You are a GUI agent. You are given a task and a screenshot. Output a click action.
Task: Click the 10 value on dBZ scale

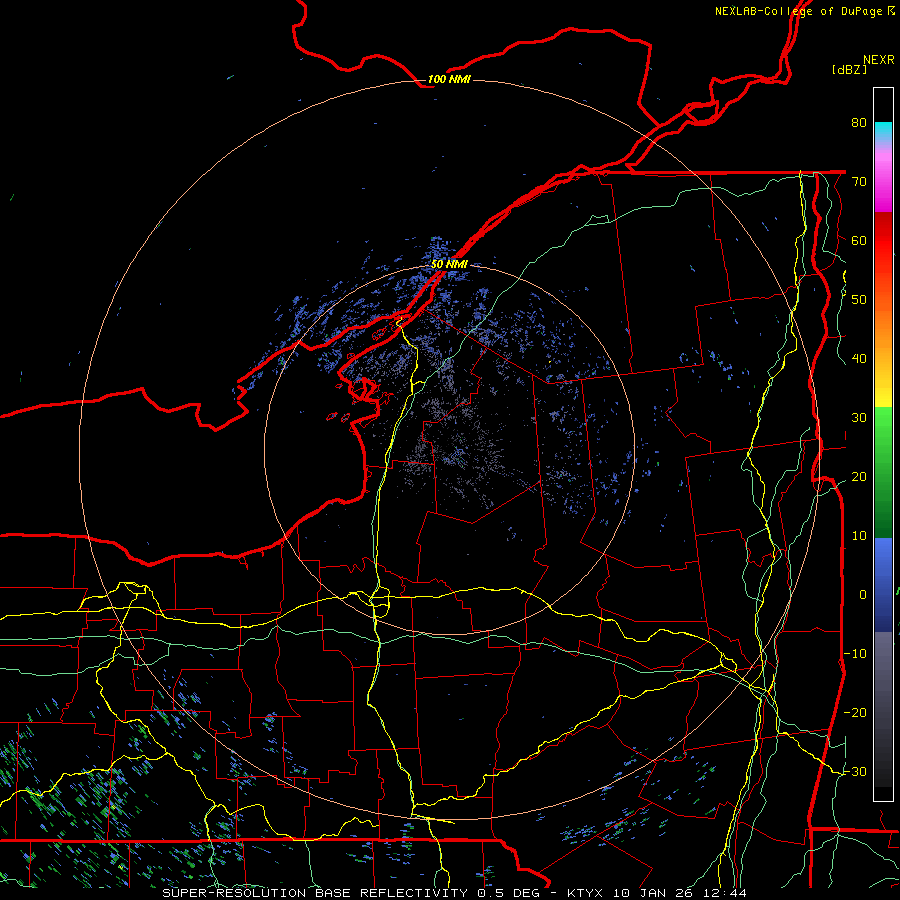(859, 536)
